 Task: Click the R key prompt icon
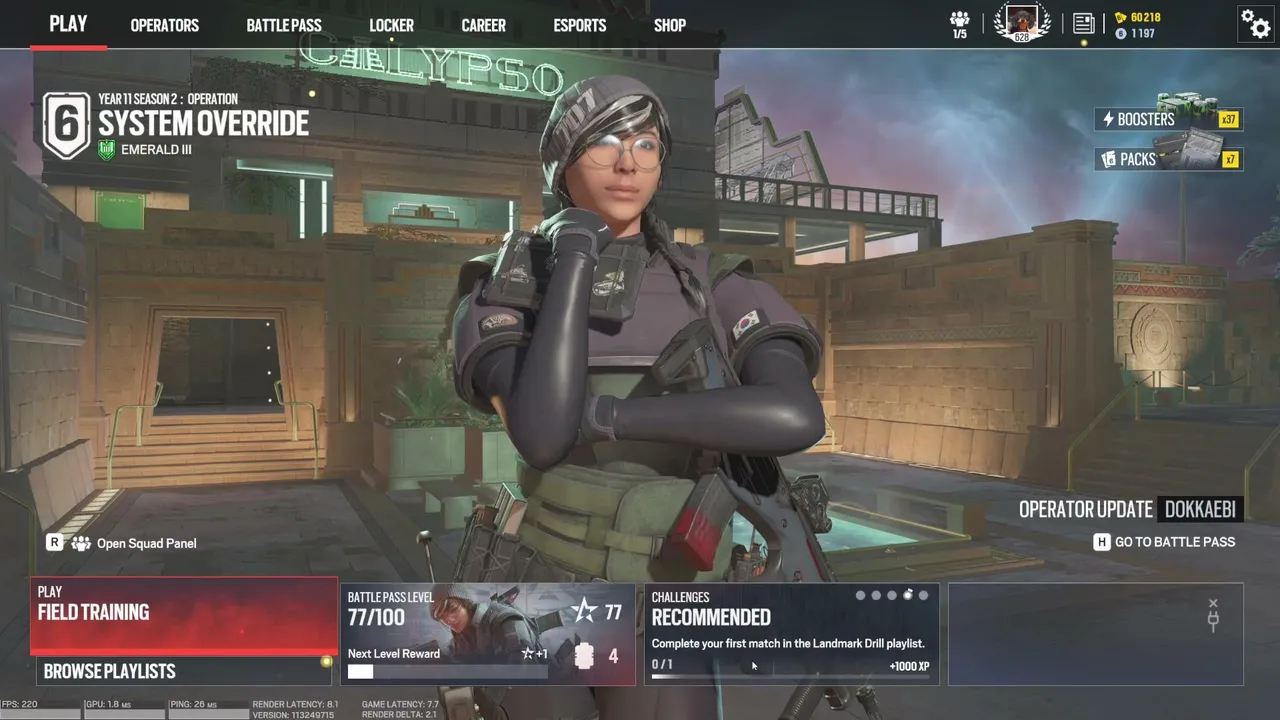55,542
